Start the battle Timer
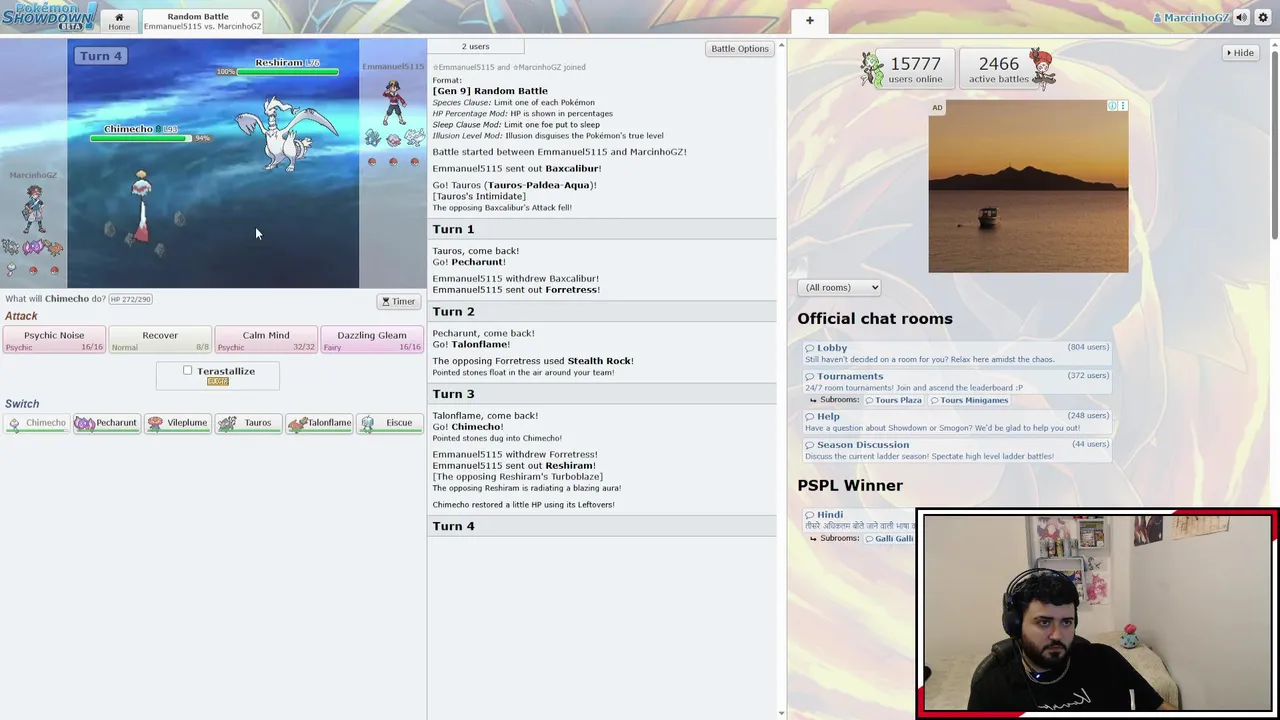The height and width of the screenshot is (720, 1280). click(x=398, y=301)
